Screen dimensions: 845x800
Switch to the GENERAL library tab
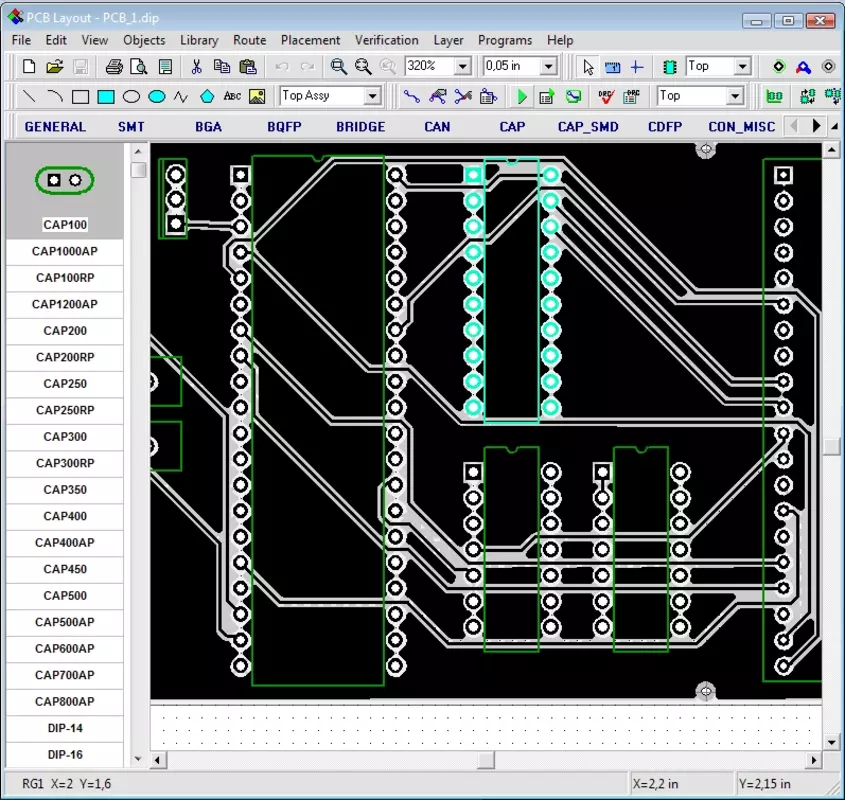point(55,127)
